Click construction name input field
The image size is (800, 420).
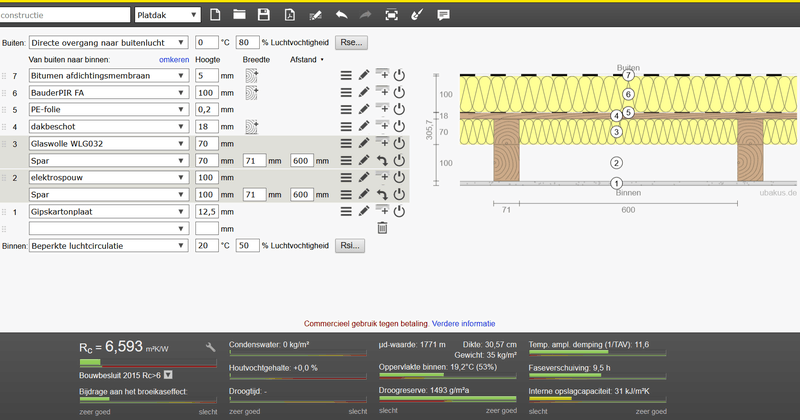pyautogui.click(x=65, y=15)
